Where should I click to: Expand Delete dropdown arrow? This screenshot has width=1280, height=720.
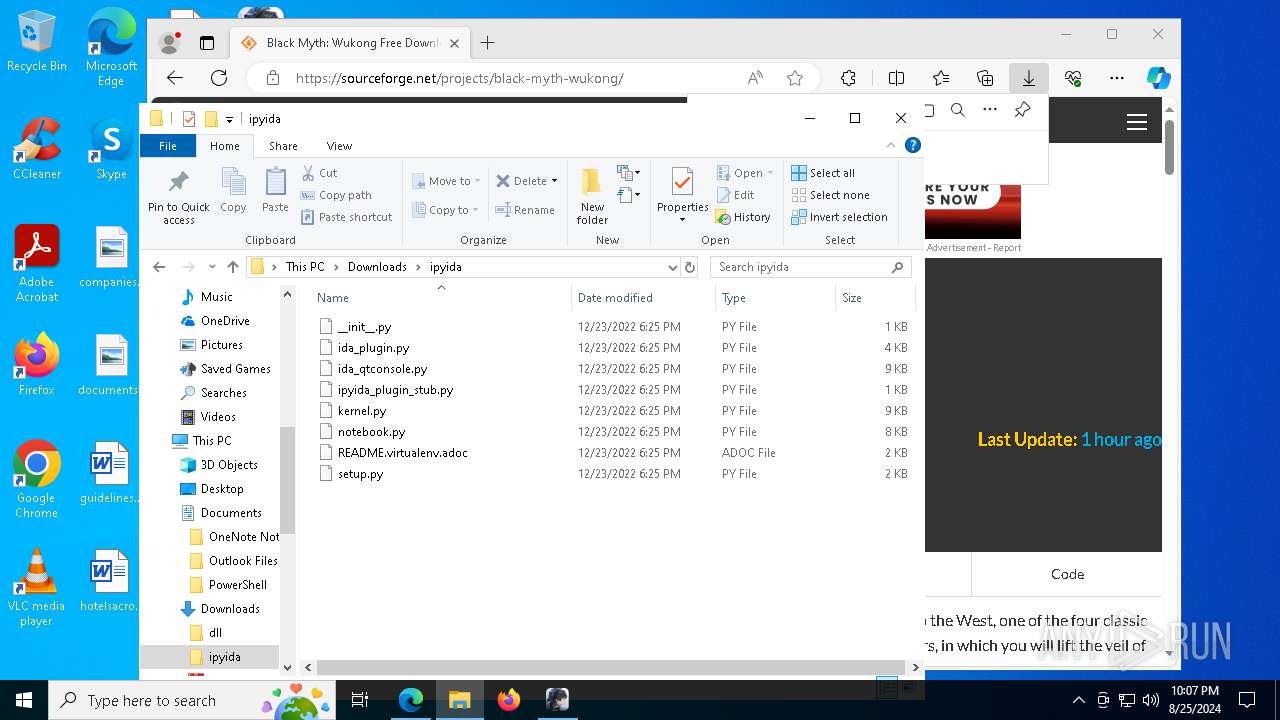[x=554, y=181]
